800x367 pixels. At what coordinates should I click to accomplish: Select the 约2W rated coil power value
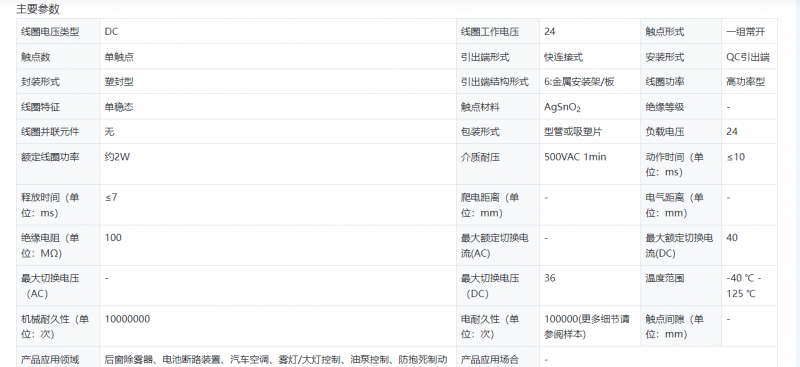click(x=117, y=157)
